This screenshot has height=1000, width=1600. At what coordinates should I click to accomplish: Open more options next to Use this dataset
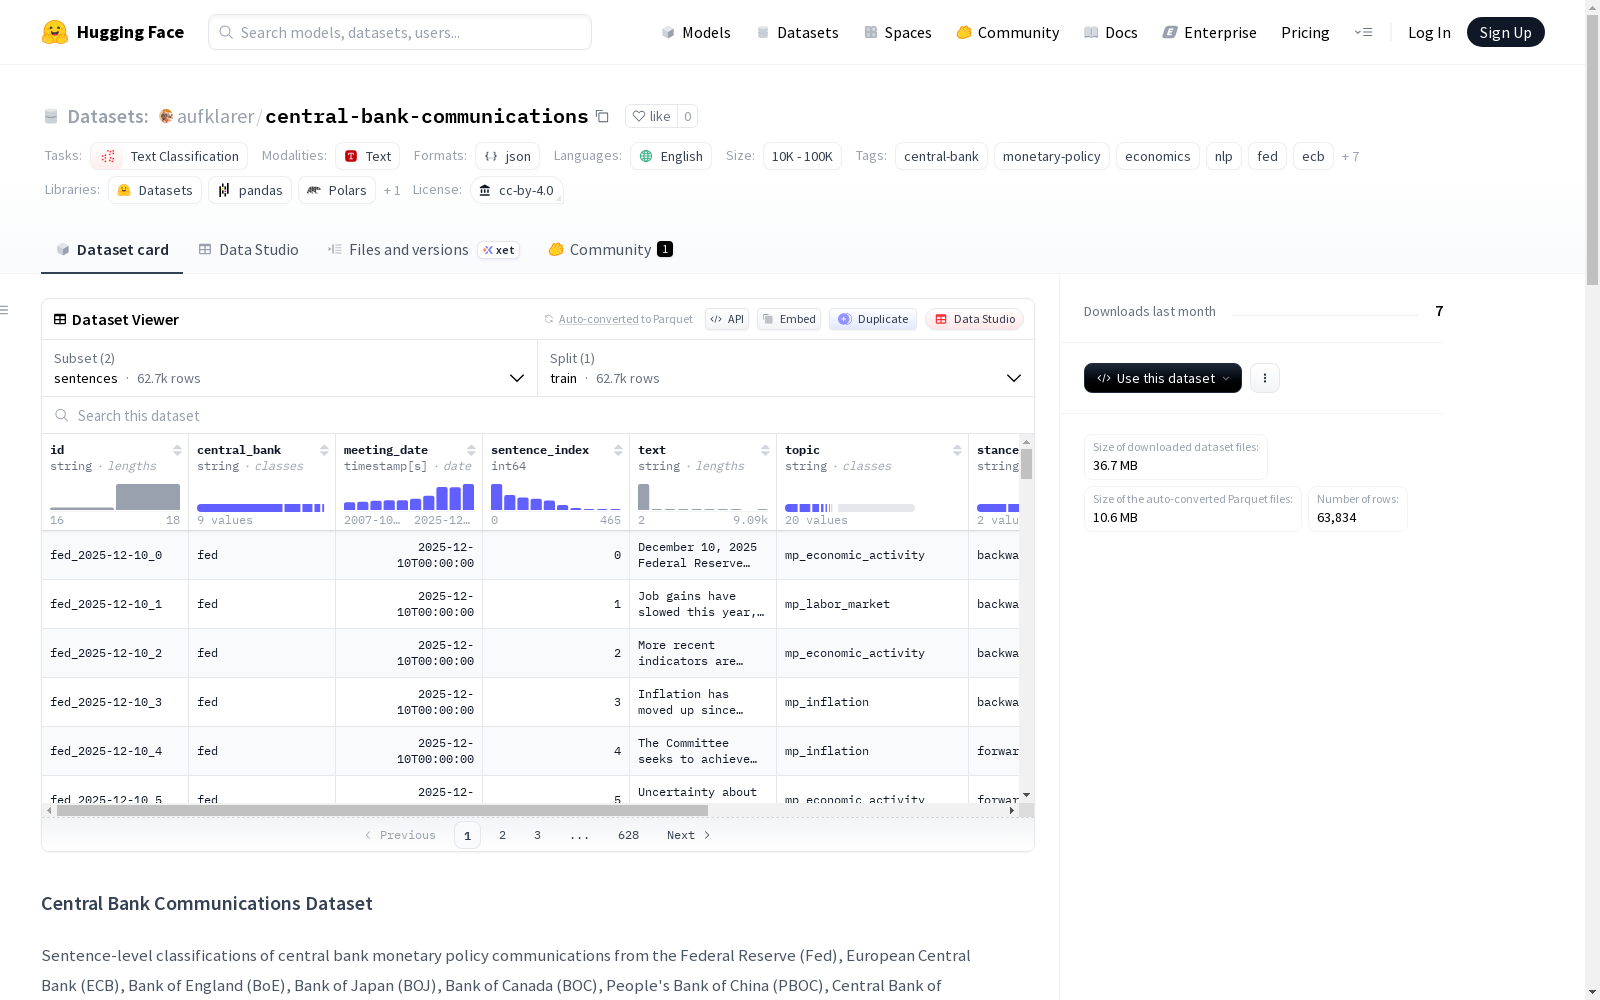pos(1265,378)
